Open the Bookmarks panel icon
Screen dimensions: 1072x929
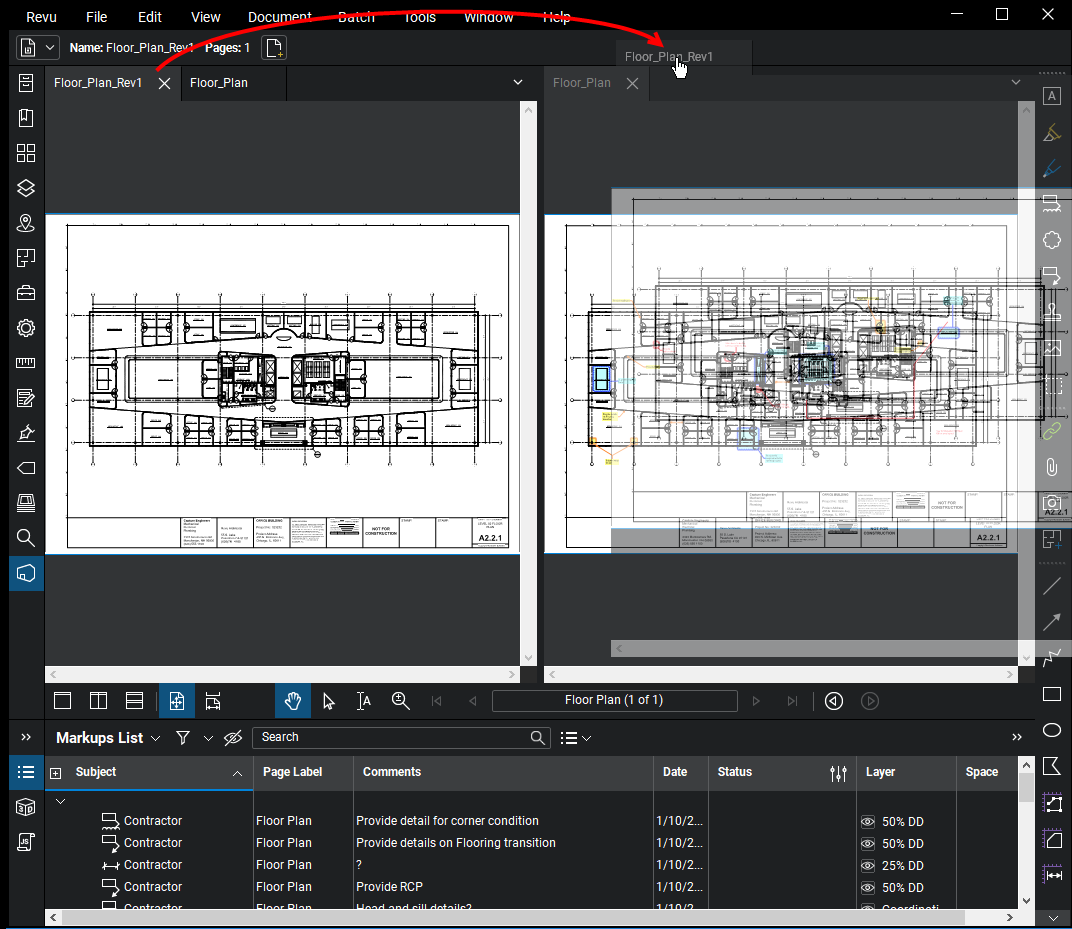tap(26, 118)
